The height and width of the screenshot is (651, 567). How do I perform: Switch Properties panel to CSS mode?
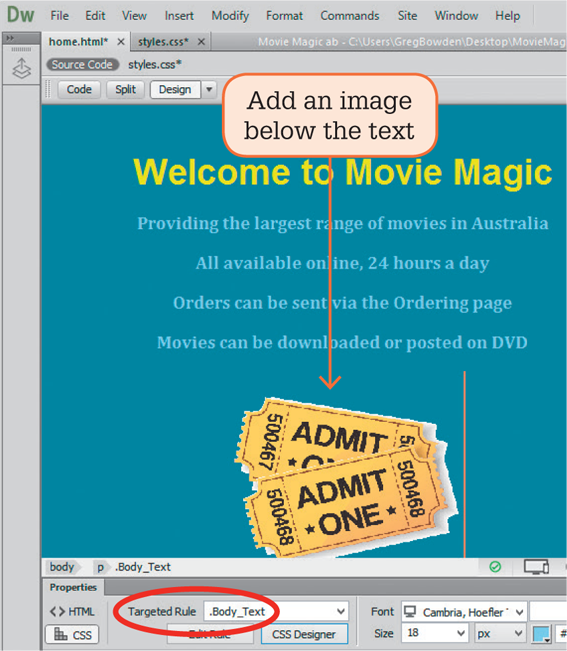click(72, 635)
